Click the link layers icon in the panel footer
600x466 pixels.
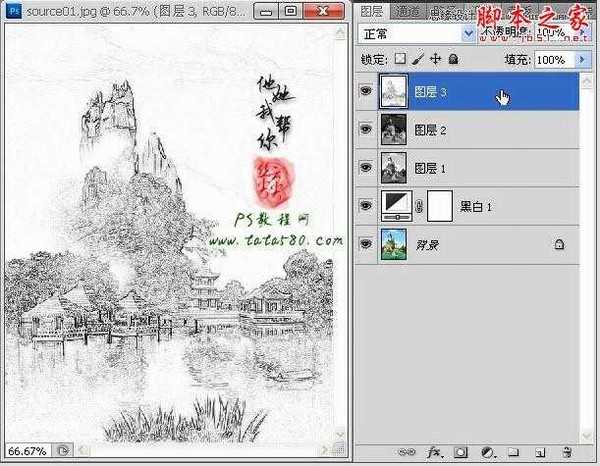(406, 452)
